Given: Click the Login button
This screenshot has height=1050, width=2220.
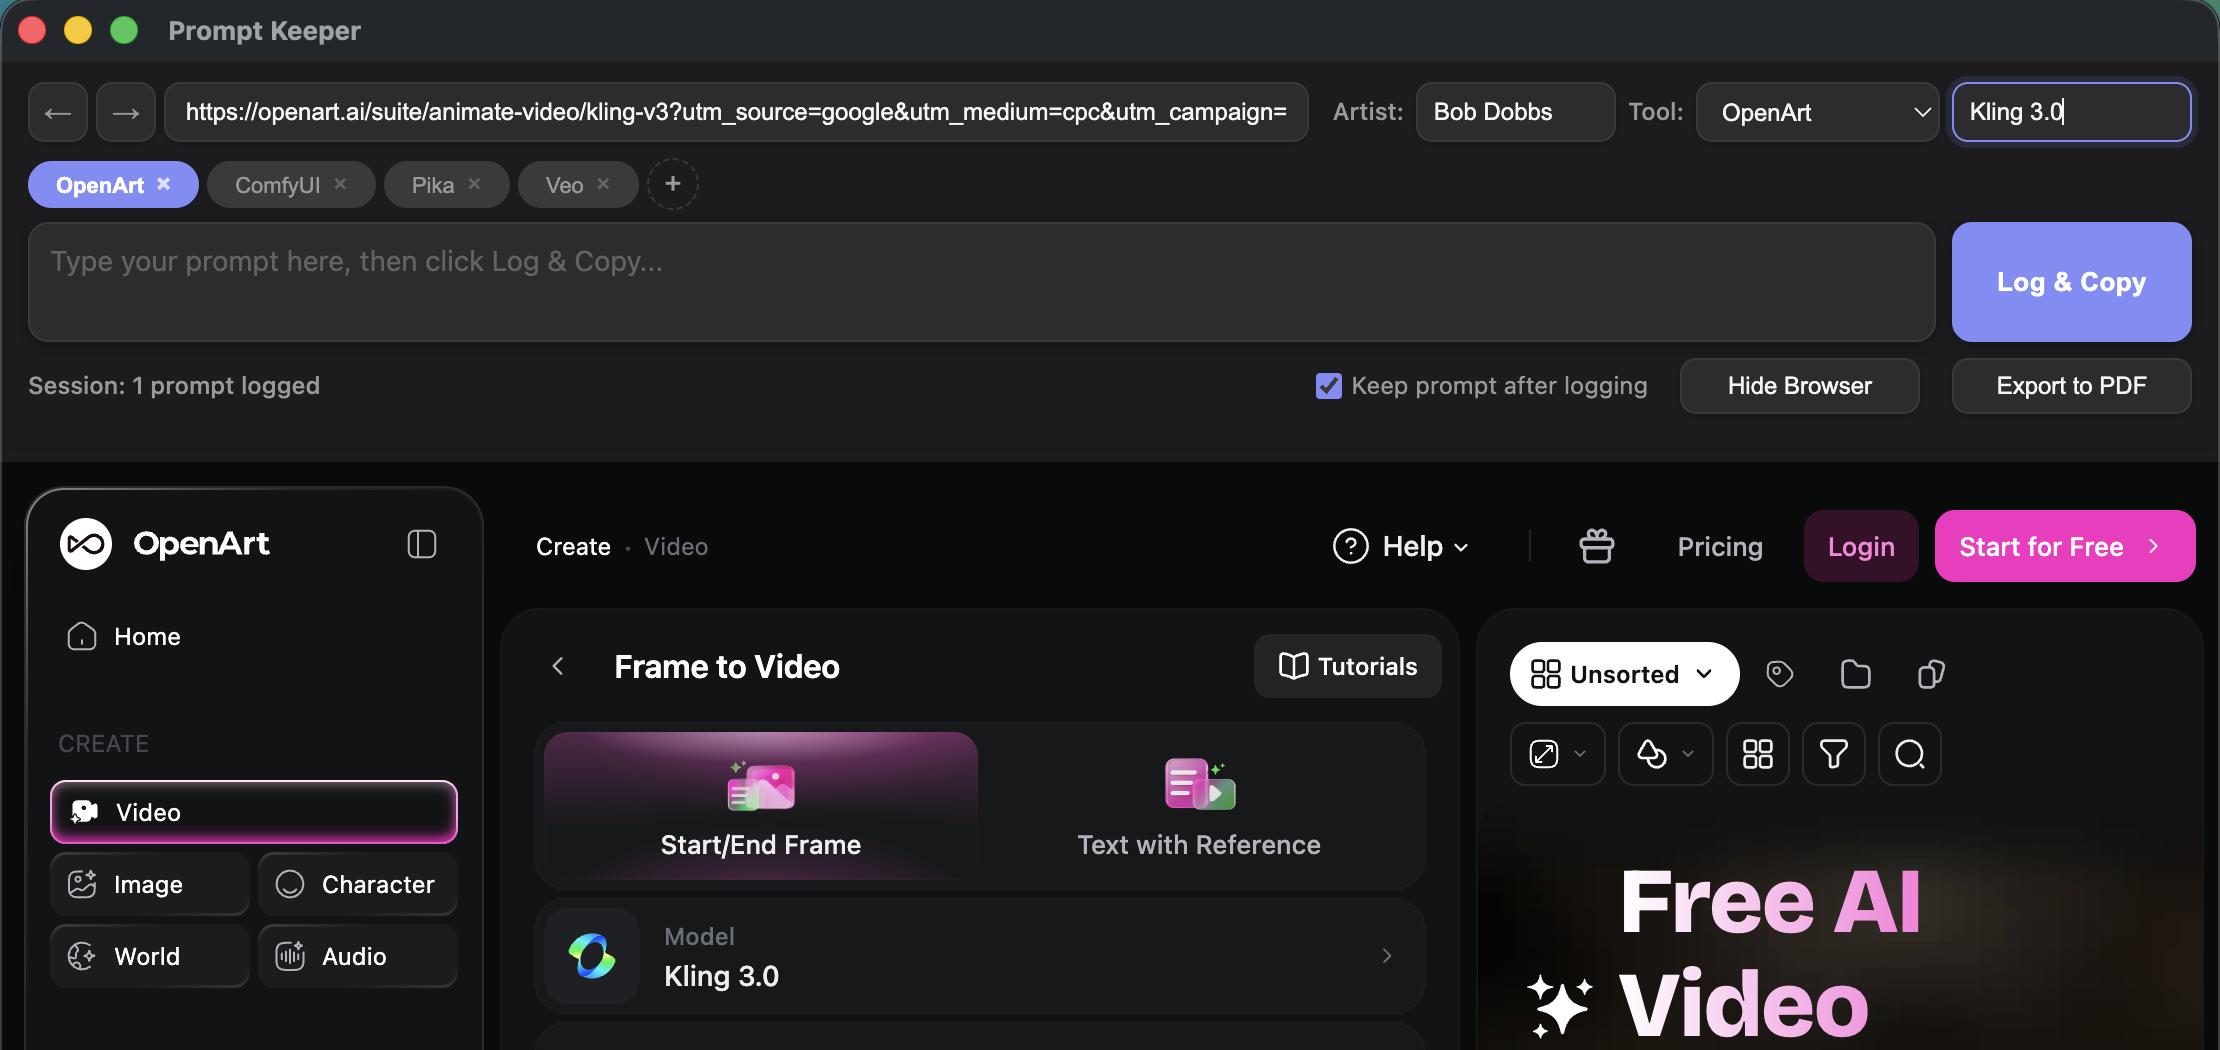Looking at the screenshot, I should pos(1861,546).
